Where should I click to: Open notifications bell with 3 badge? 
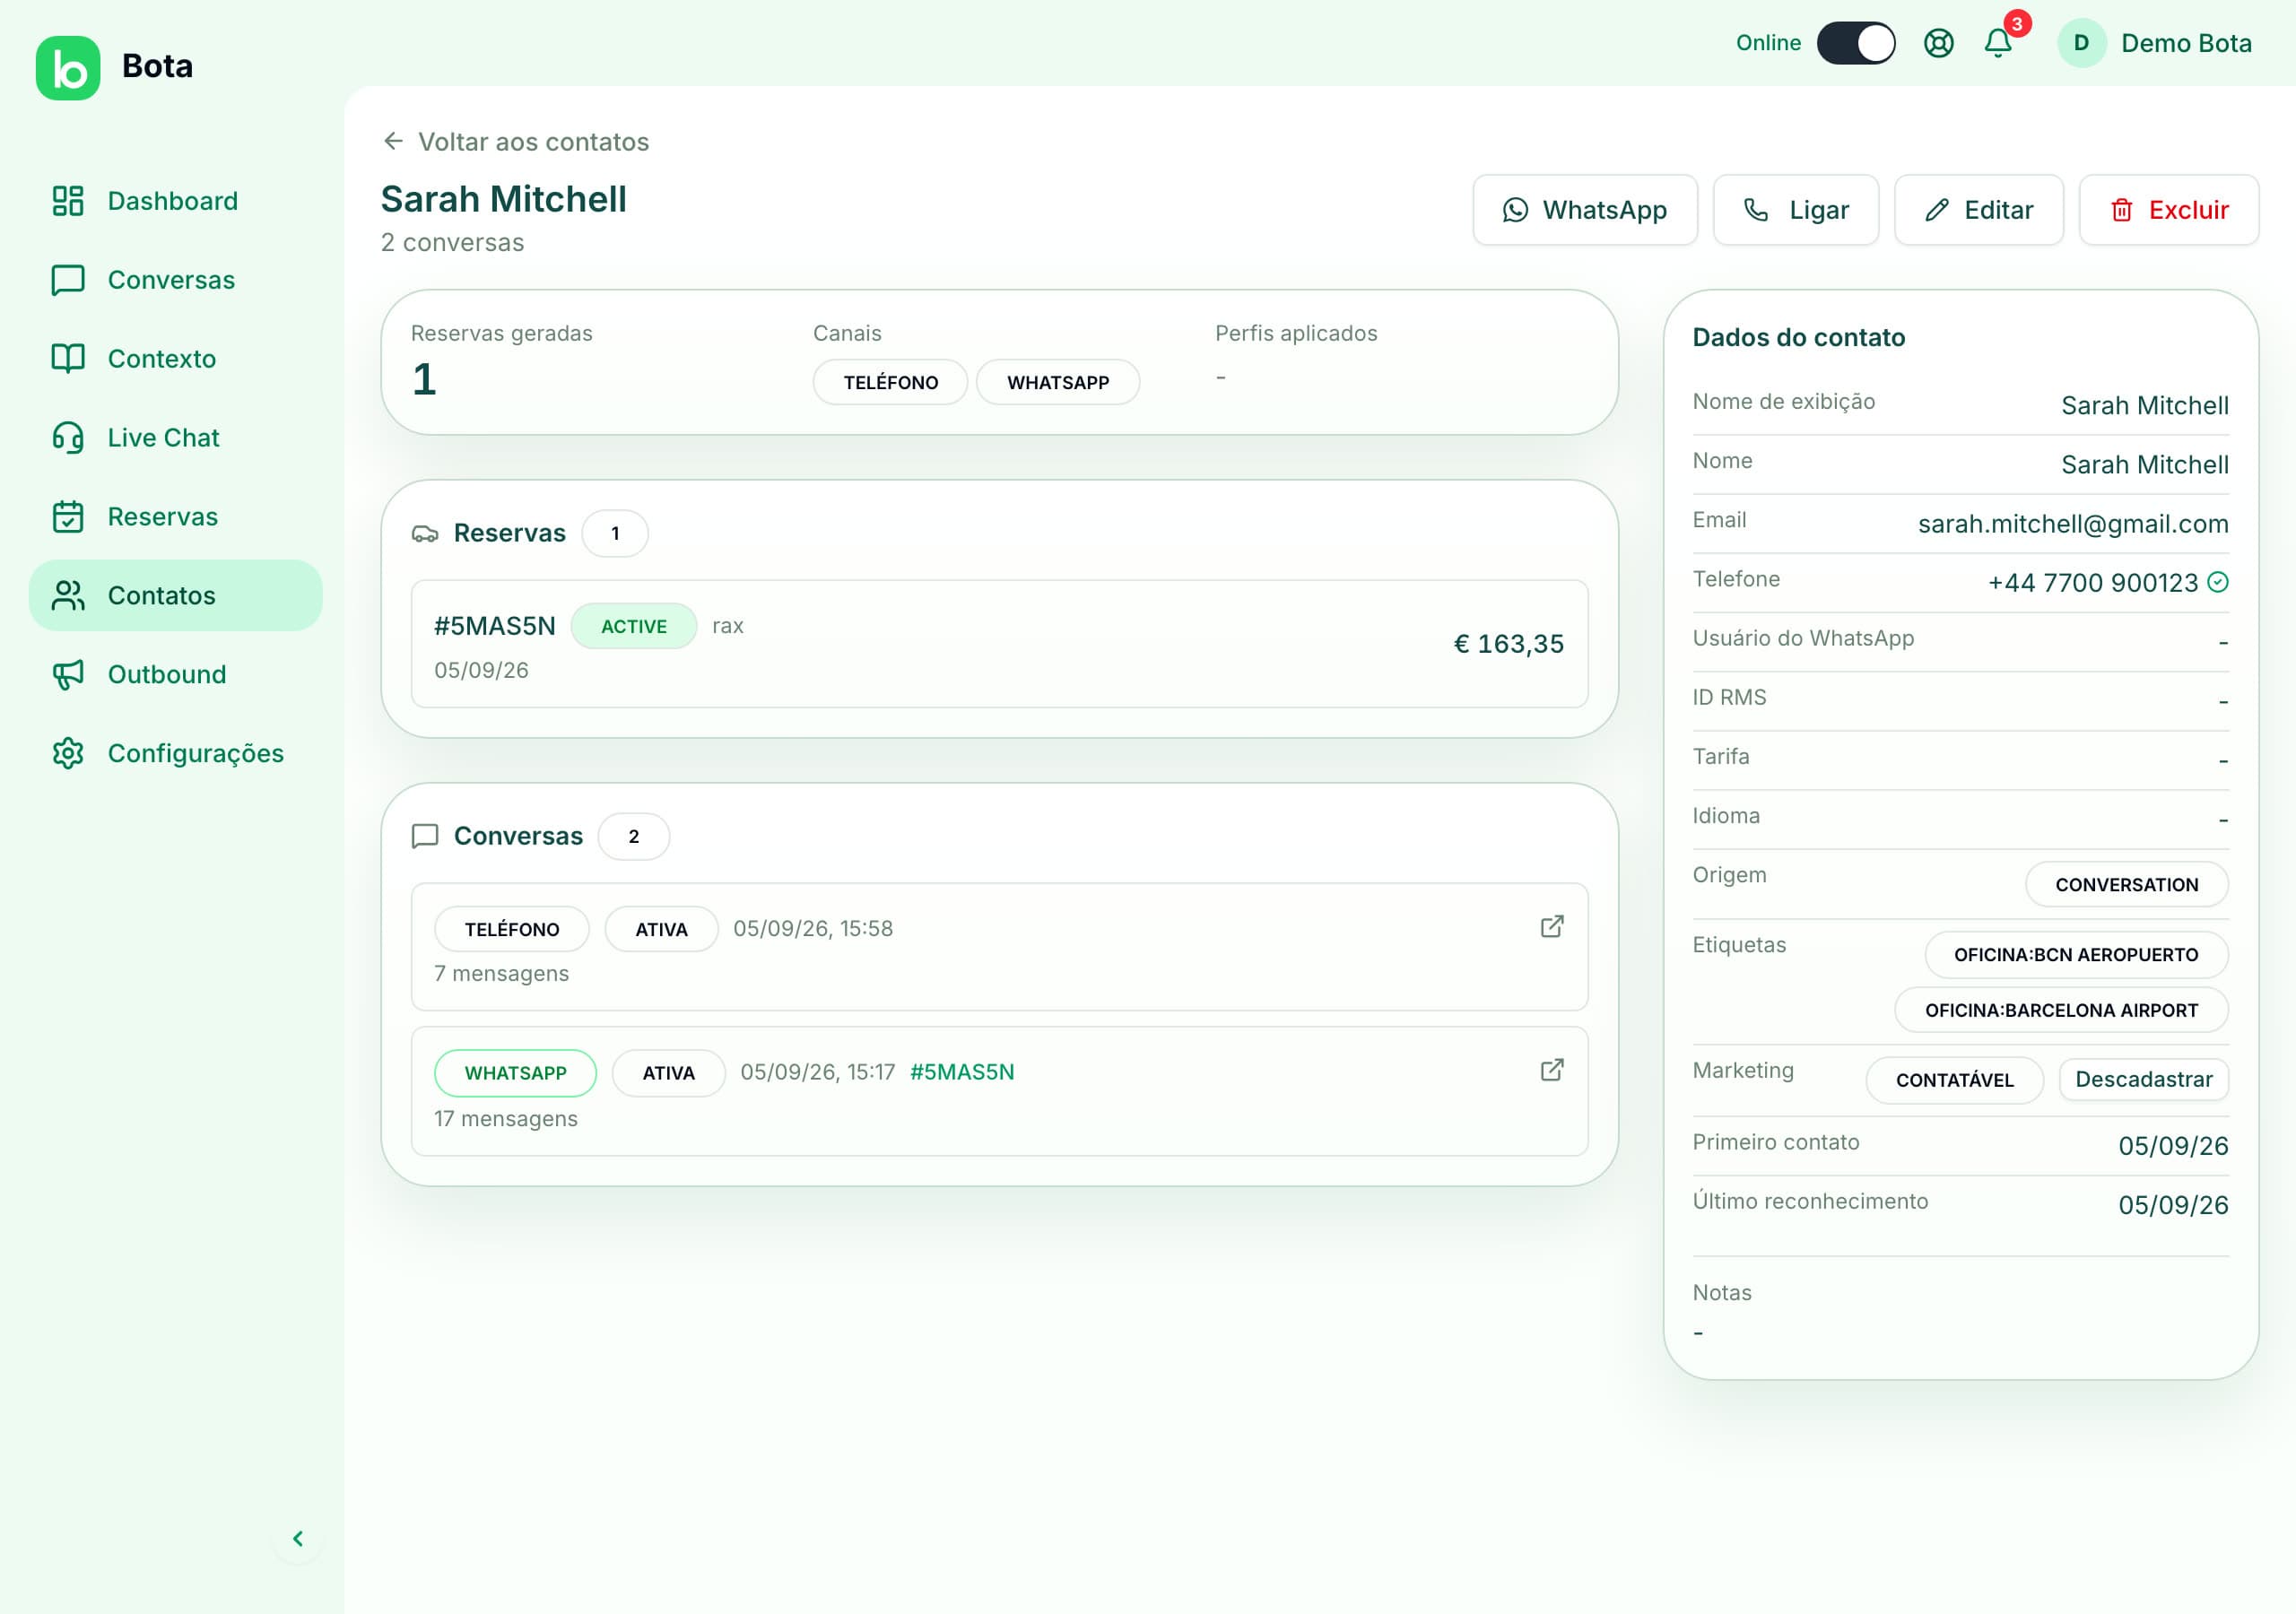[2000, 41]
